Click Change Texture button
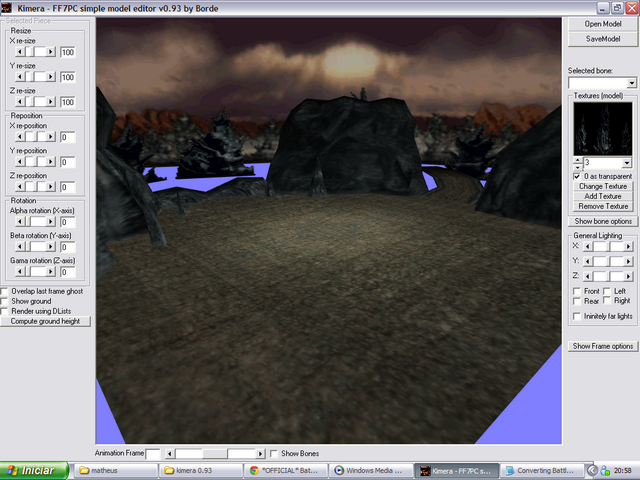 click(x=603, y=186)
